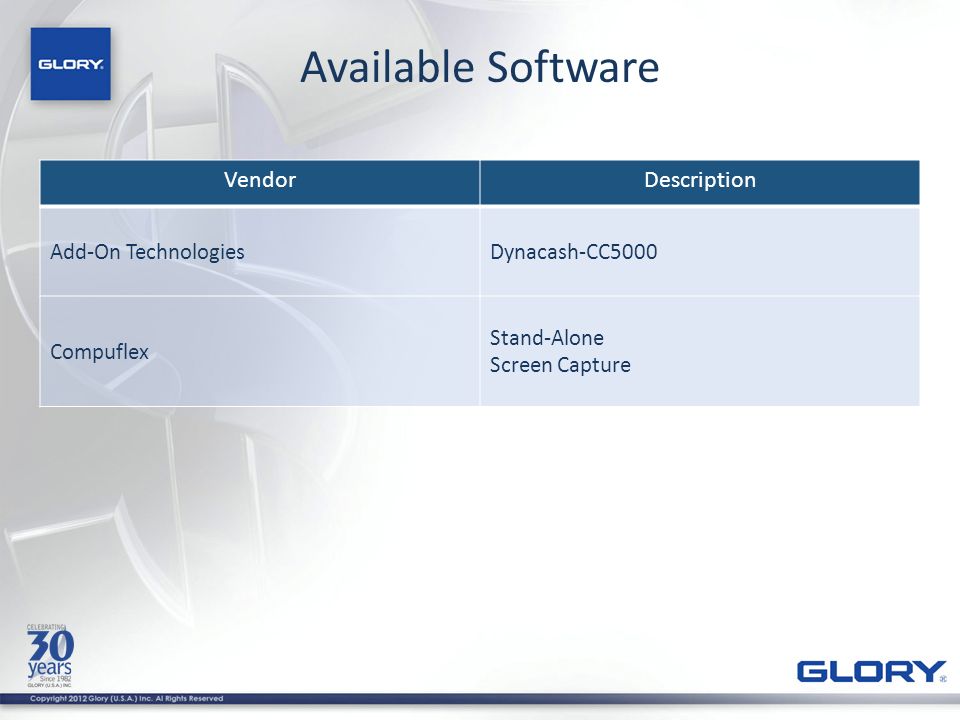
Task: Click the Description column header
Action: coord(700,182)
